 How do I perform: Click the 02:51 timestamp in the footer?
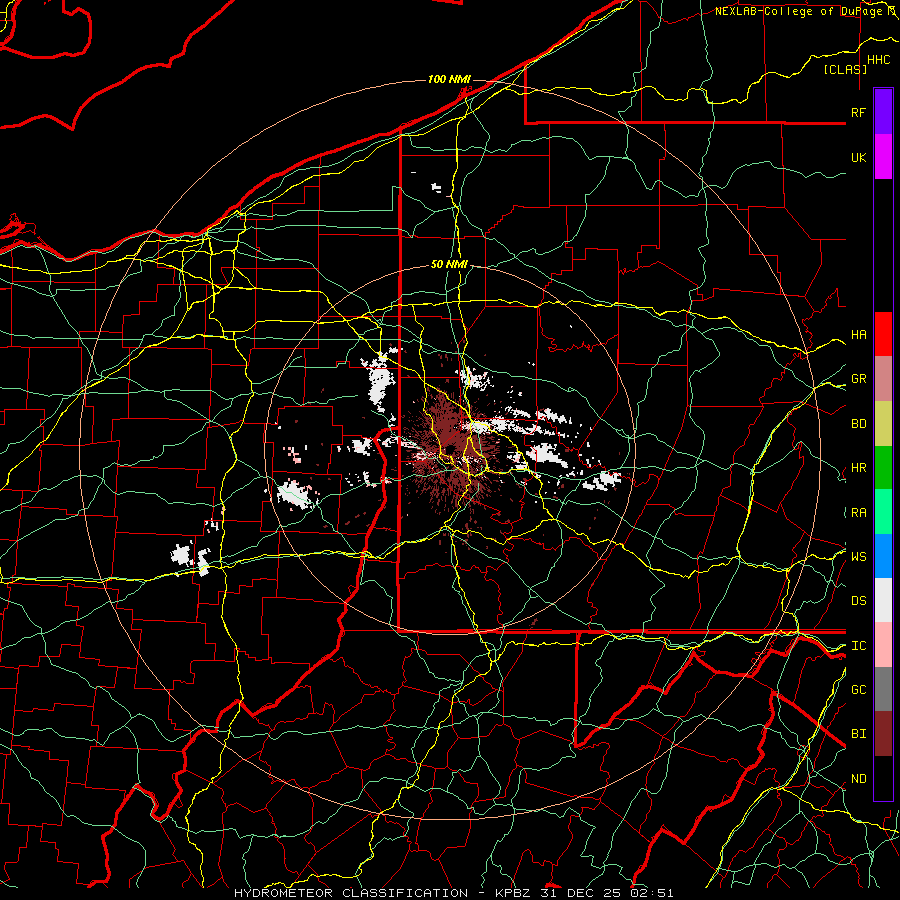(x=651, y=893)
